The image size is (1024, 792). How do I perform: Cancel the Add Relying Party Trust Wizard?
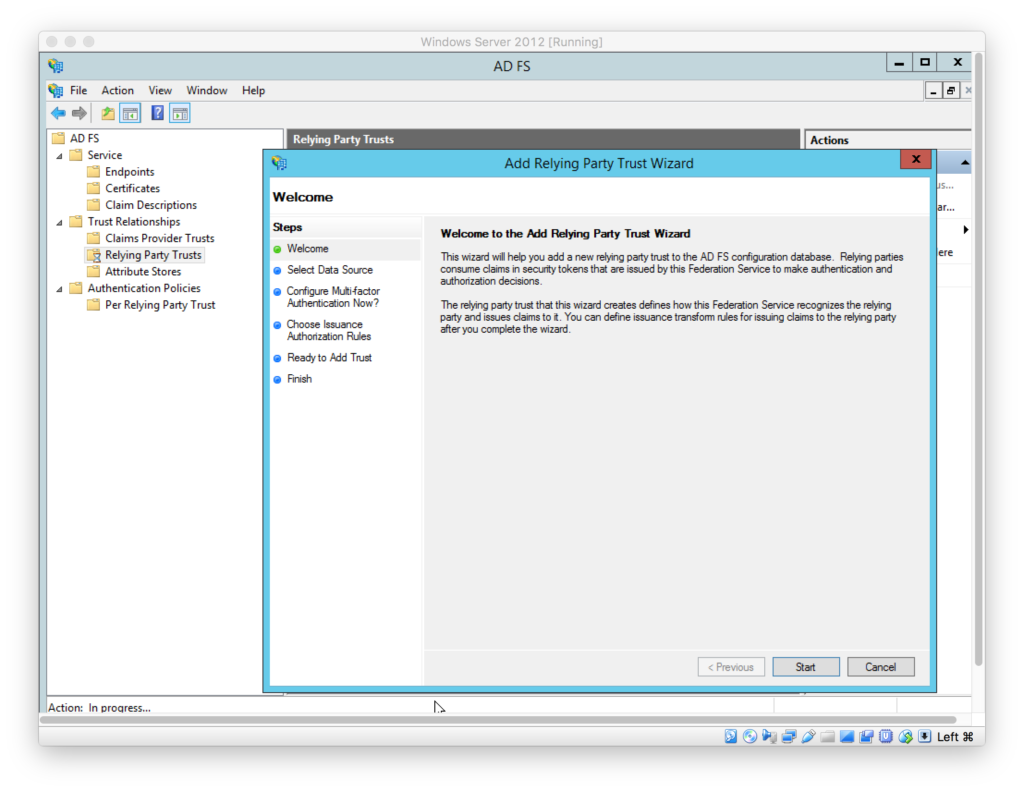pos(880,666)
